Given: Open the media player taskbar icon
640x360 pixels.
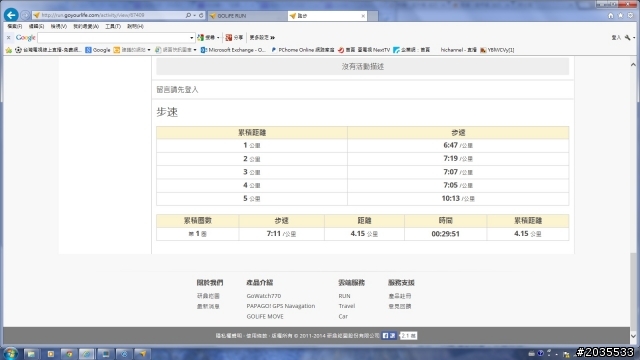Looking at the screenshot, I should [x=51, y=354].
